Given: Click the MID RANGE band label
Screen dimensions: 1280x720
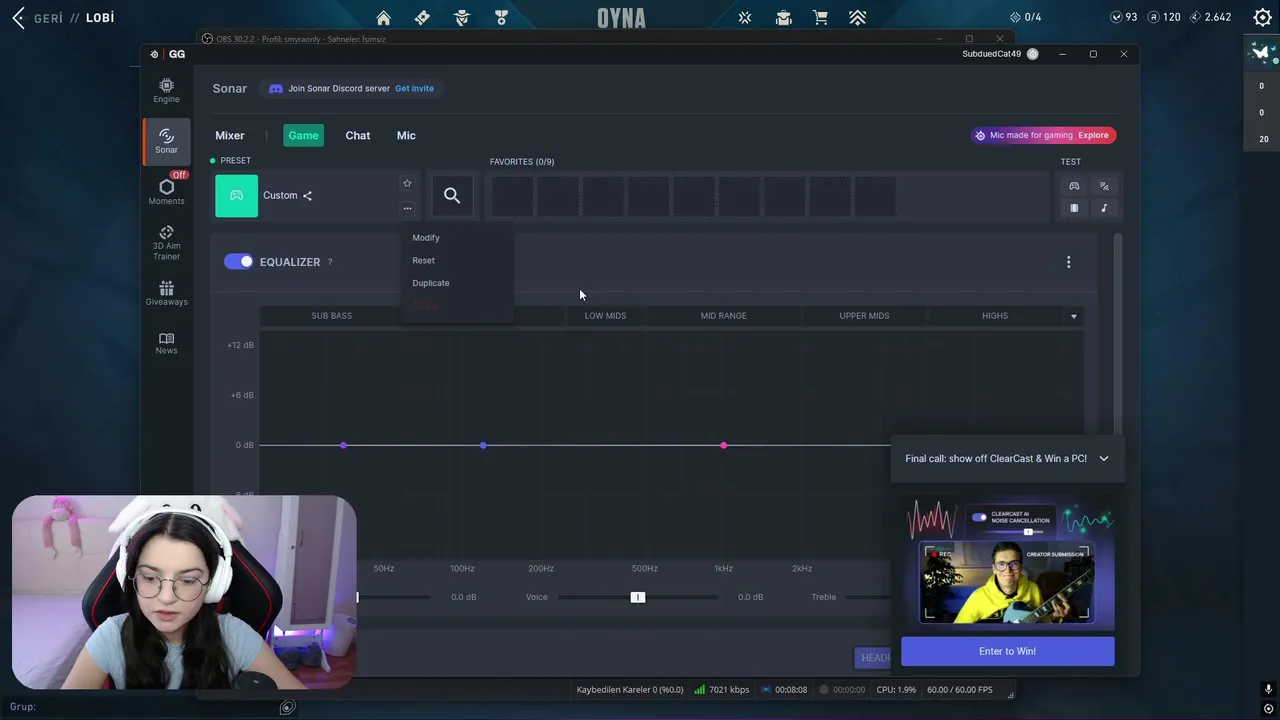Looking at the screenshot, I should 723,316.
